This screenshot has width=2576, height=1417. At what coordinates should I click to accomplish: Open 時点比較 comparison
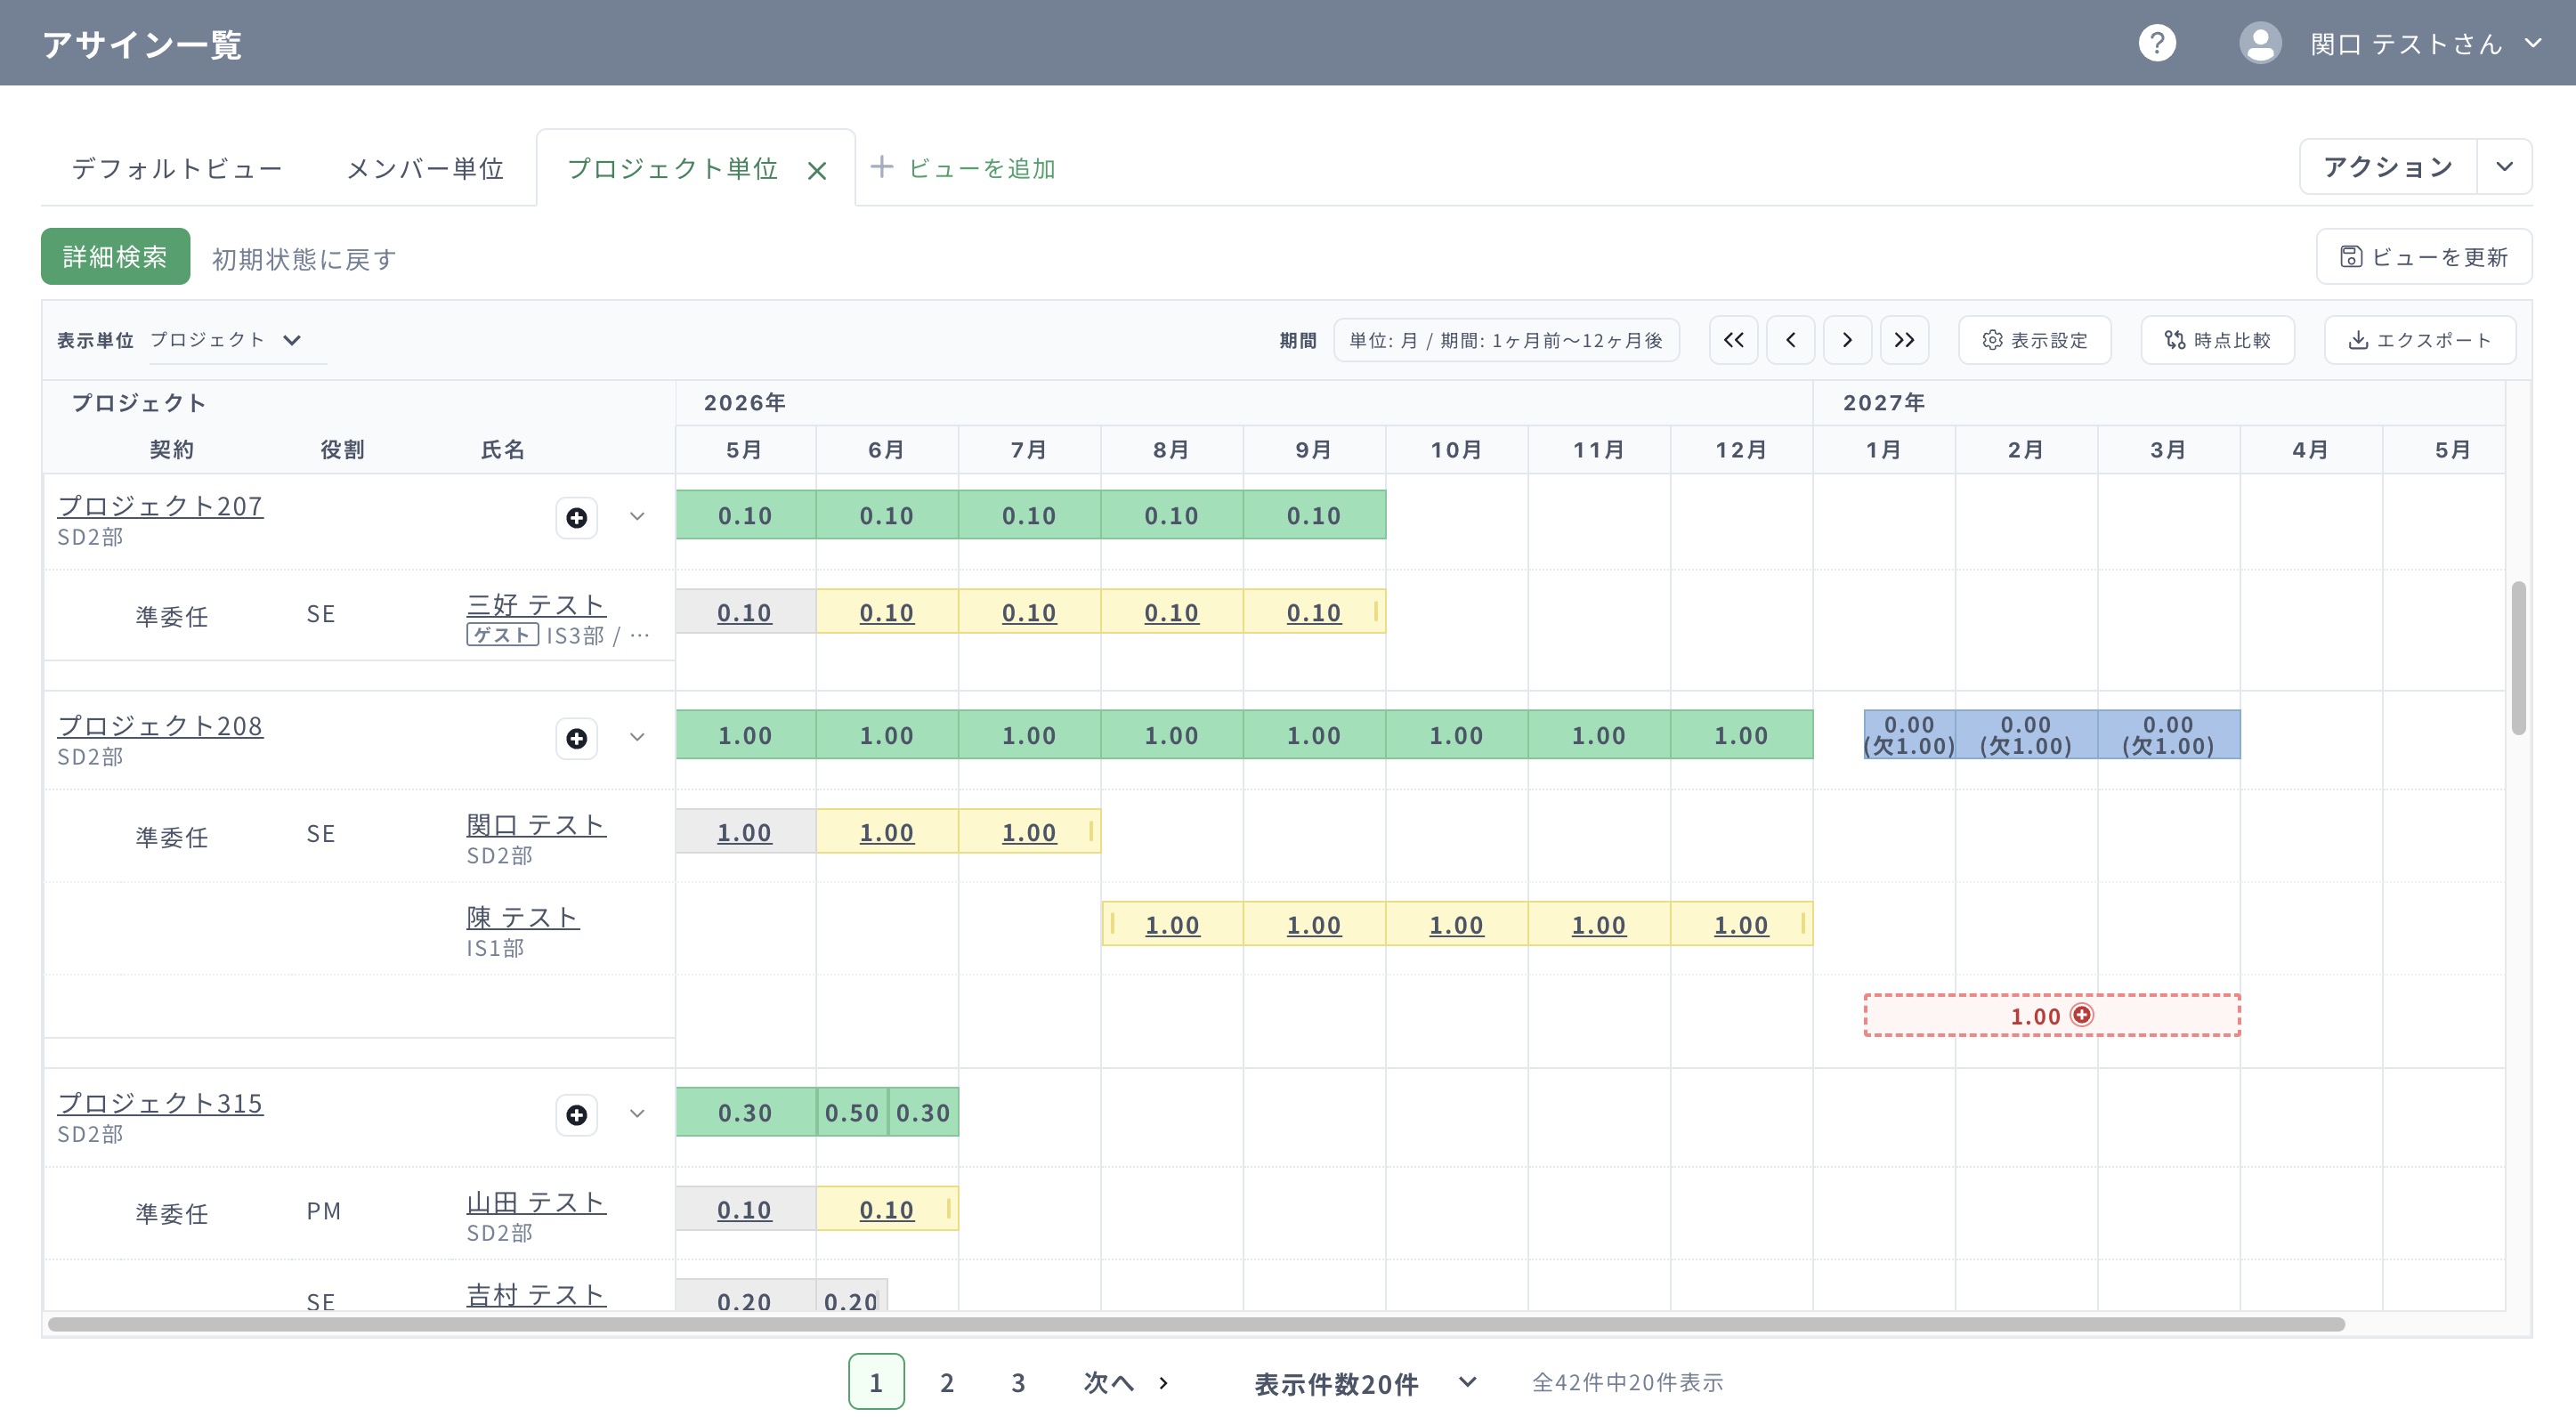[x=2217, y=340]
